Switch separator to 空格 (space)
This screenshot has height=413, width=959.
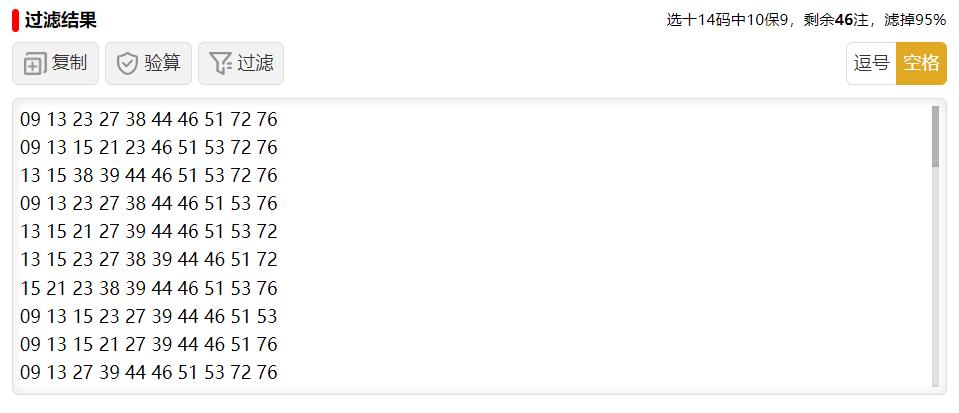click(x=921, y=63)
